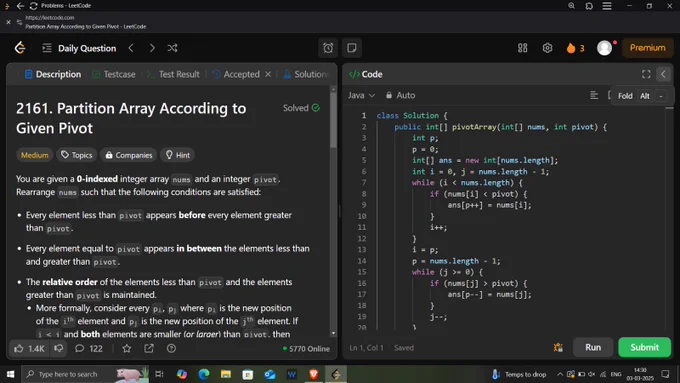Open the Windows notification center

(665, 374)
